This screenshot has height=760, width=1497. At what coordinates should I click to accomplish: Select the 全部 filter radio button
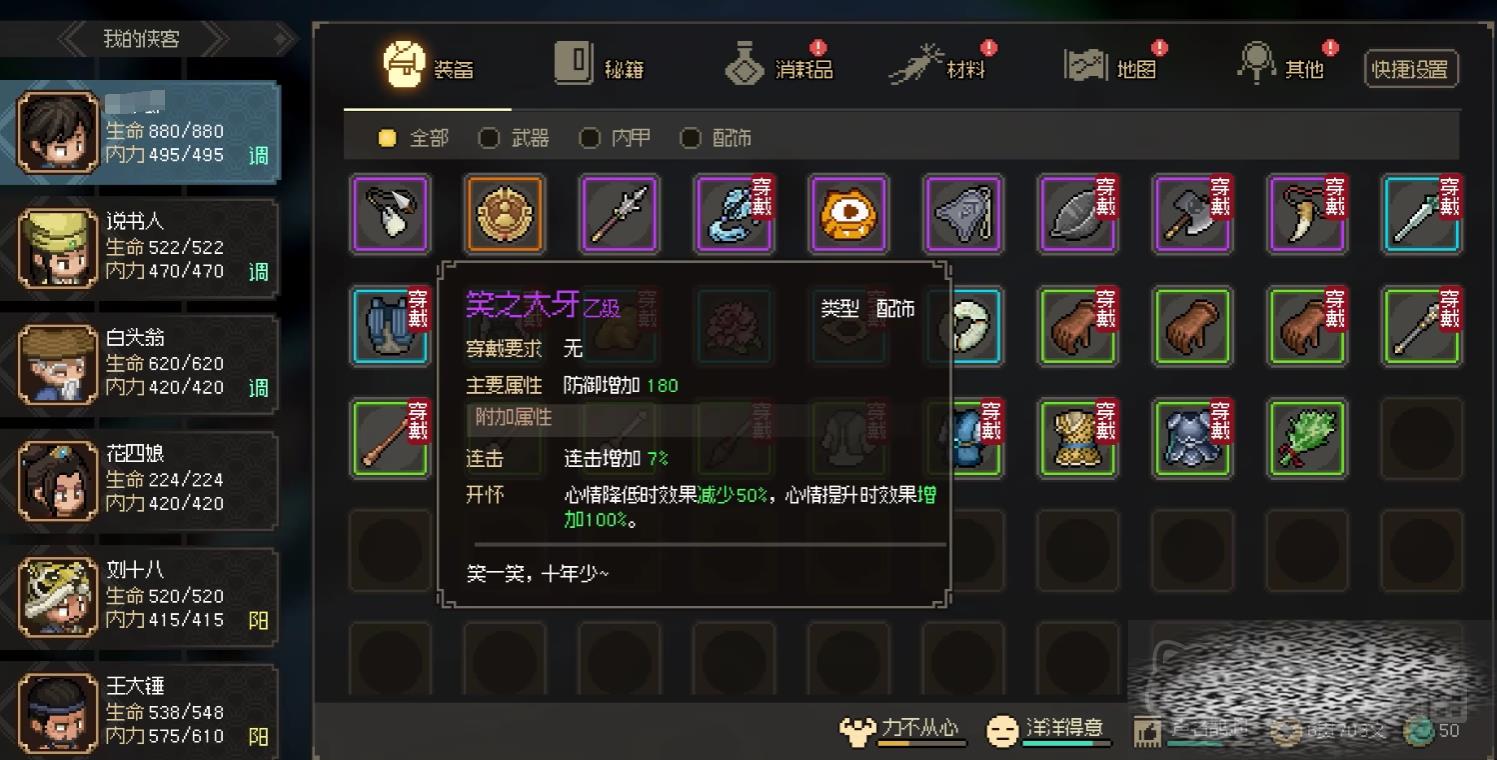tap(388, 139)
